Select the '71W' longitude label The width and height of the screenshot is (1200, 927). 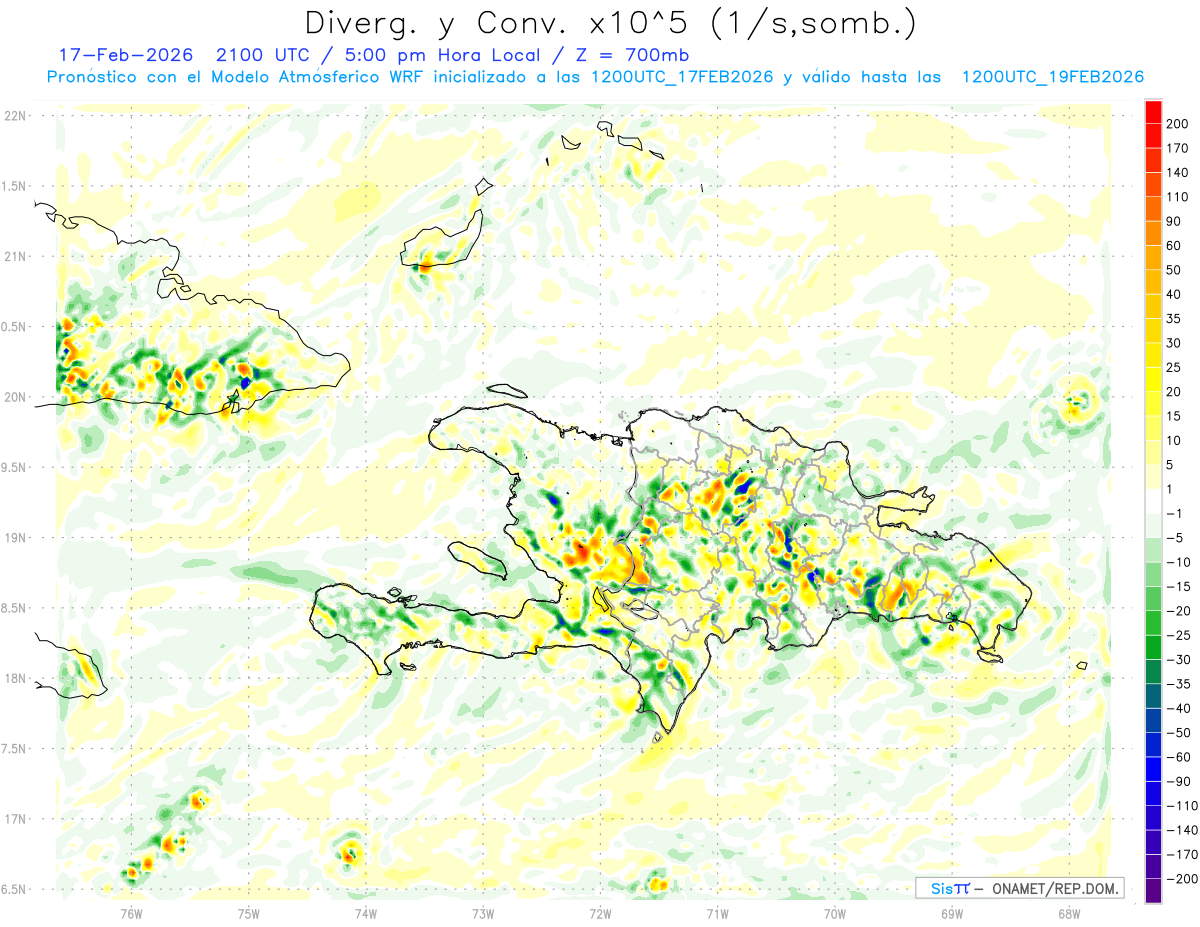tap(717, 913)
